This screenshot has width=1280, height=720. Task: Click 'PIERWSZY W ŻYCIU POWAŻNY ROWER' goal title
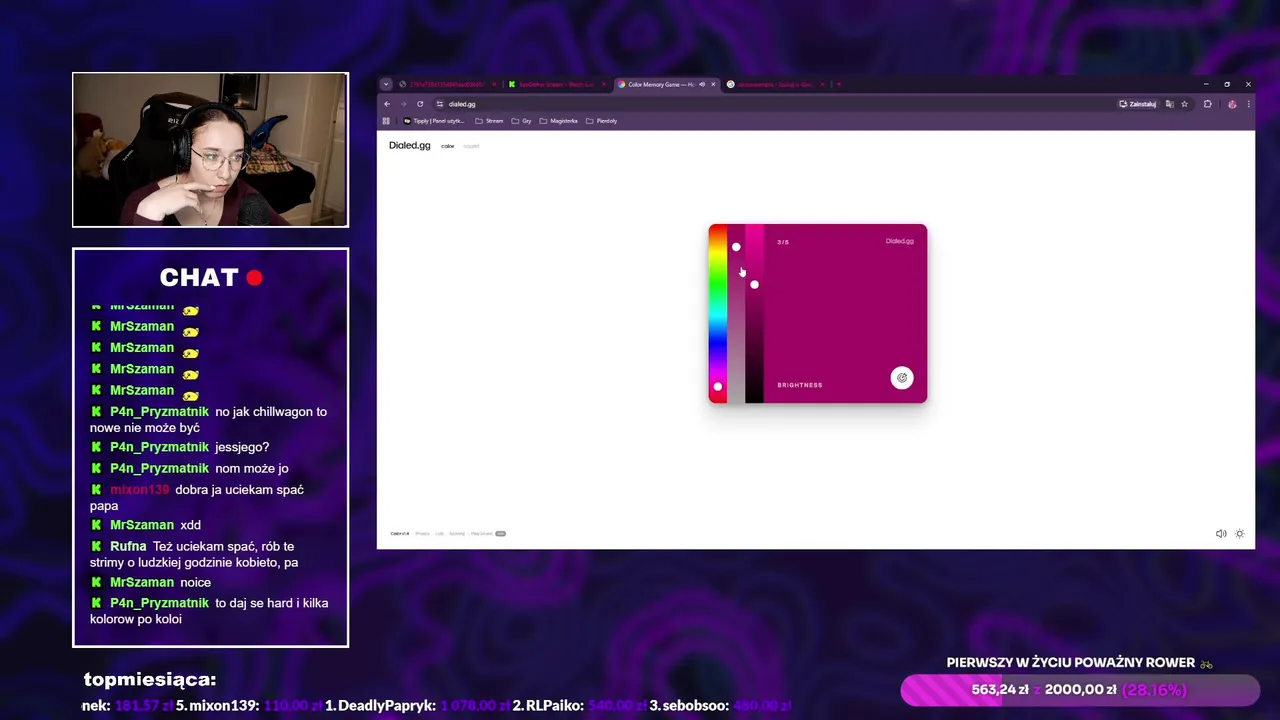coord(1071,662)
